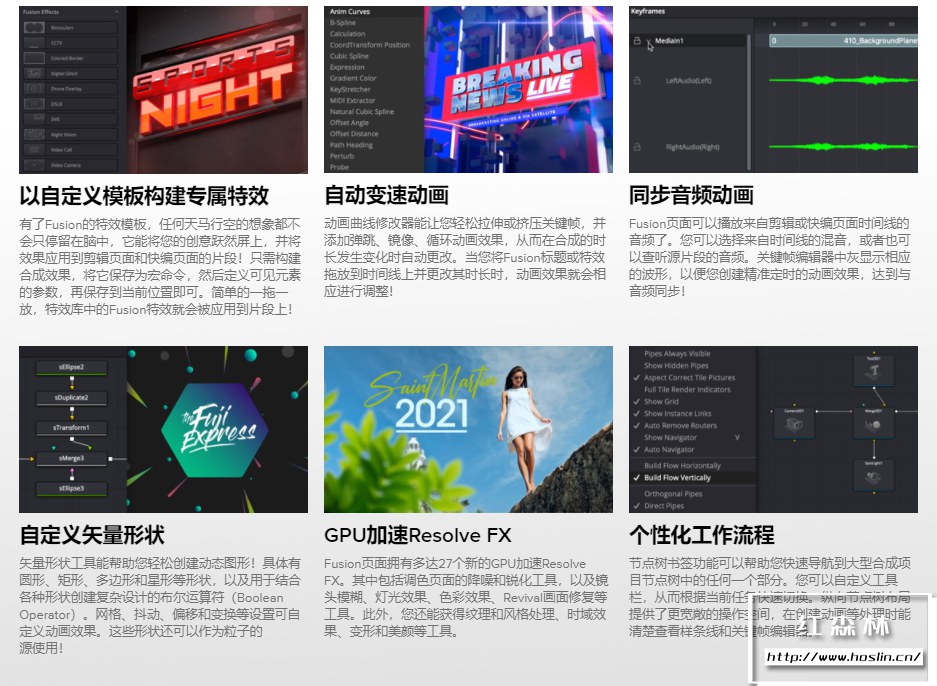Viewport: 937px width, 686px height.
Task: Click the 410_BackgroundPlane keyframe bar
Action: (x=878, y=42)
